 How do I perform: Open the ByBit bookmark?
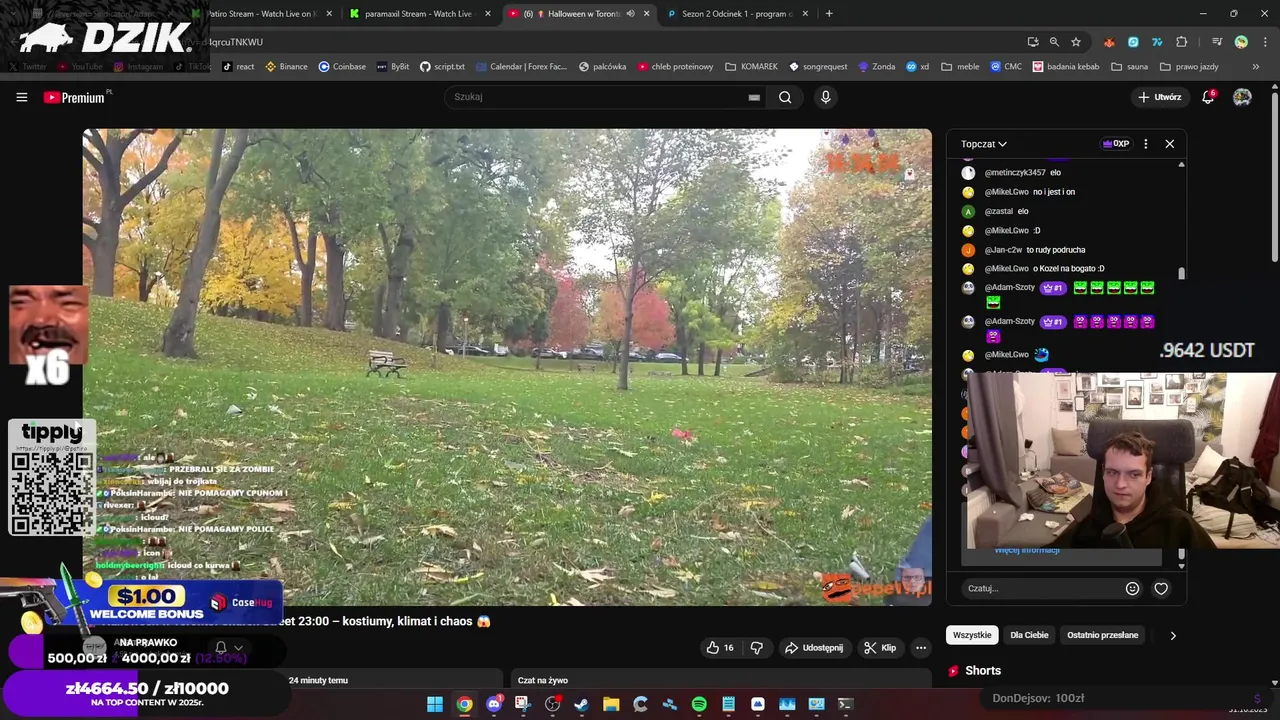click(393, 67)
